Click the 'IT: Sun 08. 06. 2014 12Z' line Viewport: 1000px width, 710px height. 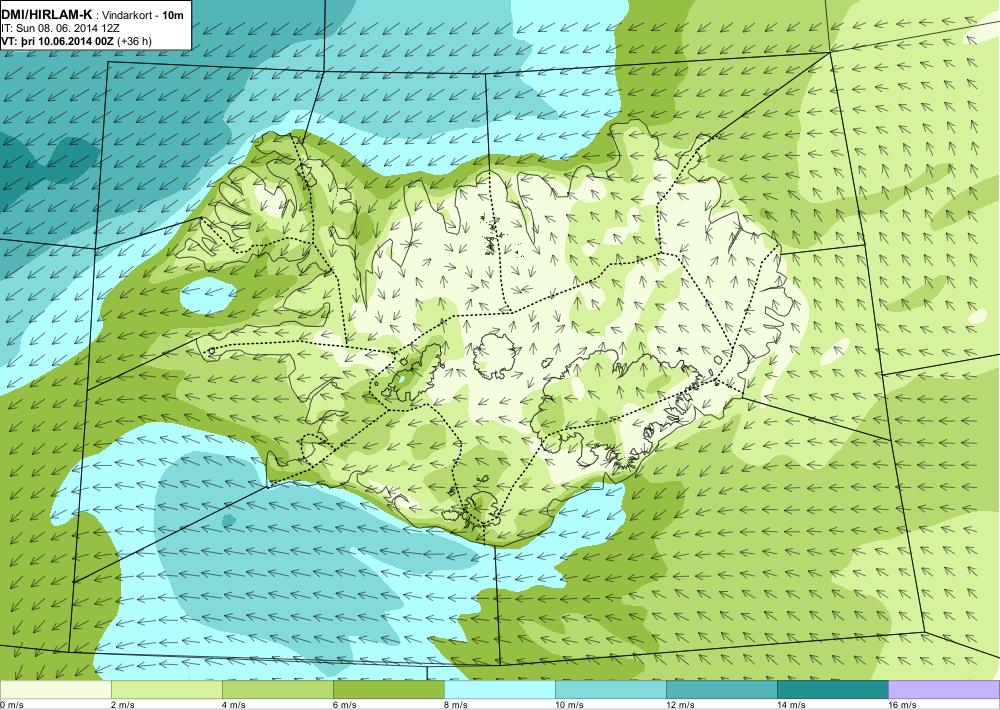(60, 28)
